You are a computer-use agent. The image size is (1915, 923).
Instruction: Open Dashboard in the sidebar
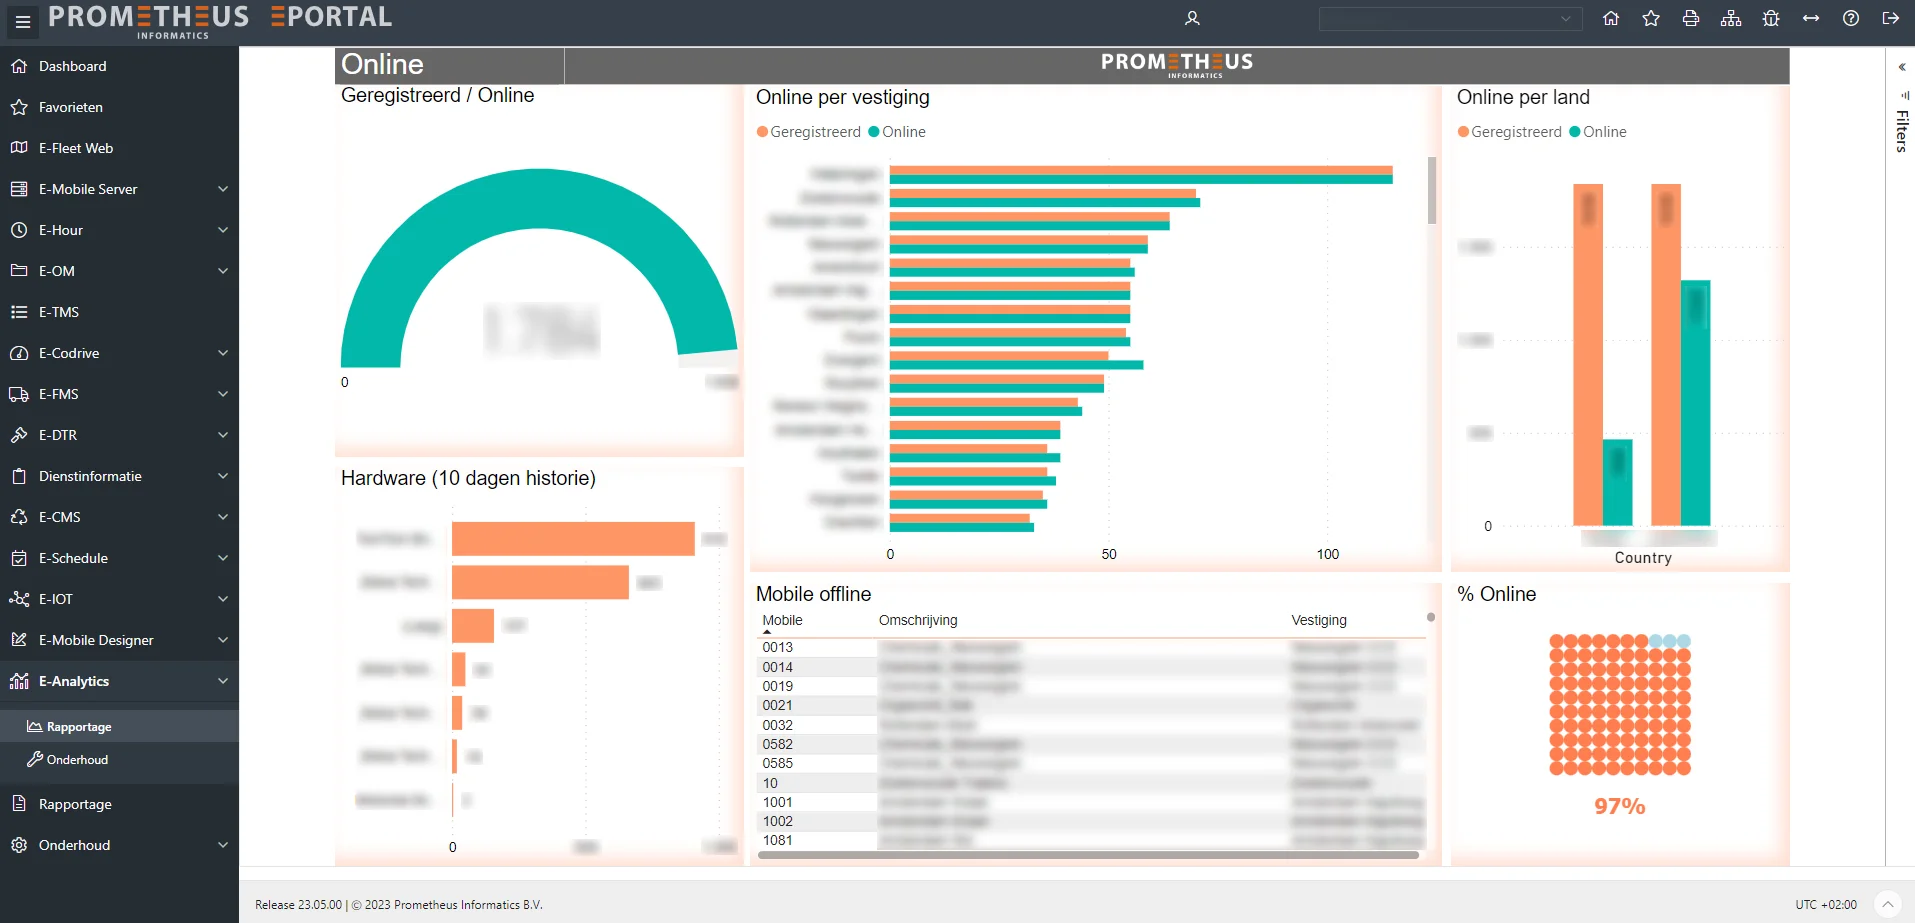[x=119, y=66]
